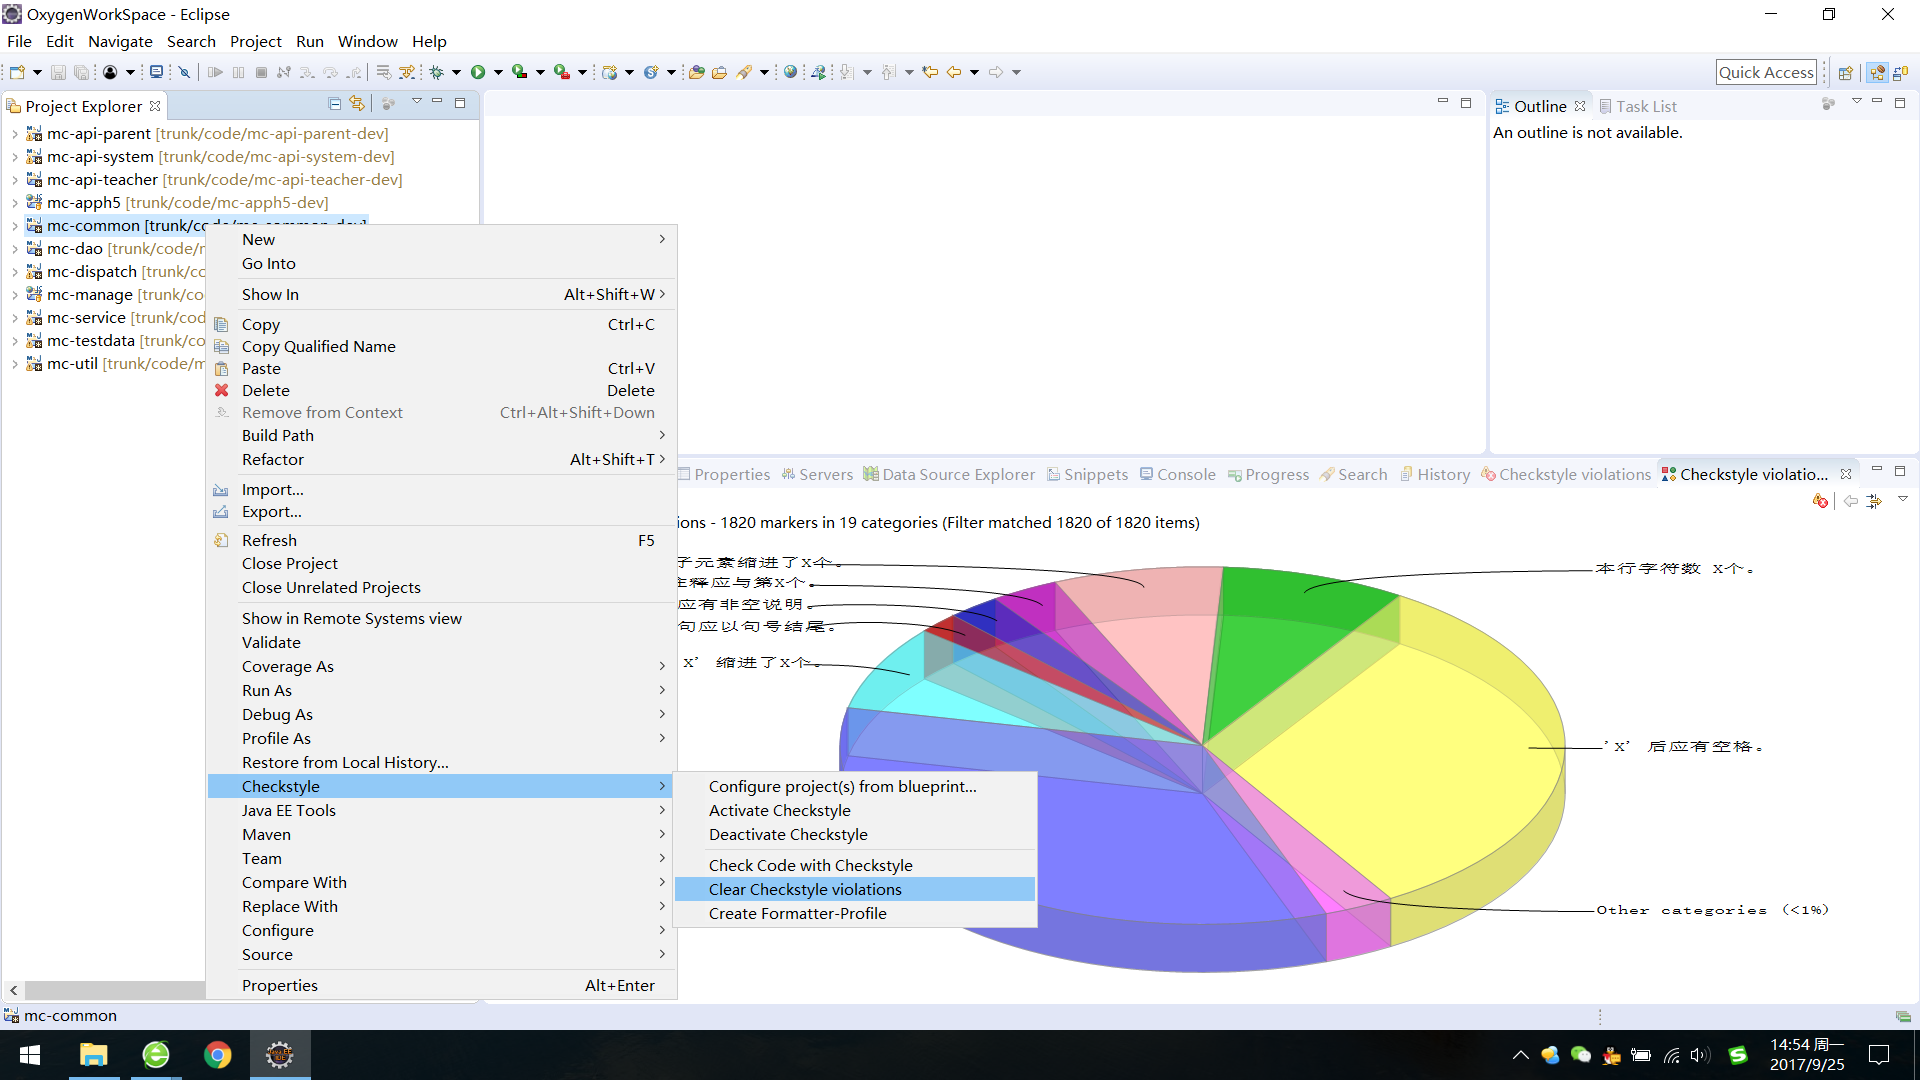The image size is (1920, 1080).
Task: Expand the mc-apph5 project node
Action: point(14,203)
